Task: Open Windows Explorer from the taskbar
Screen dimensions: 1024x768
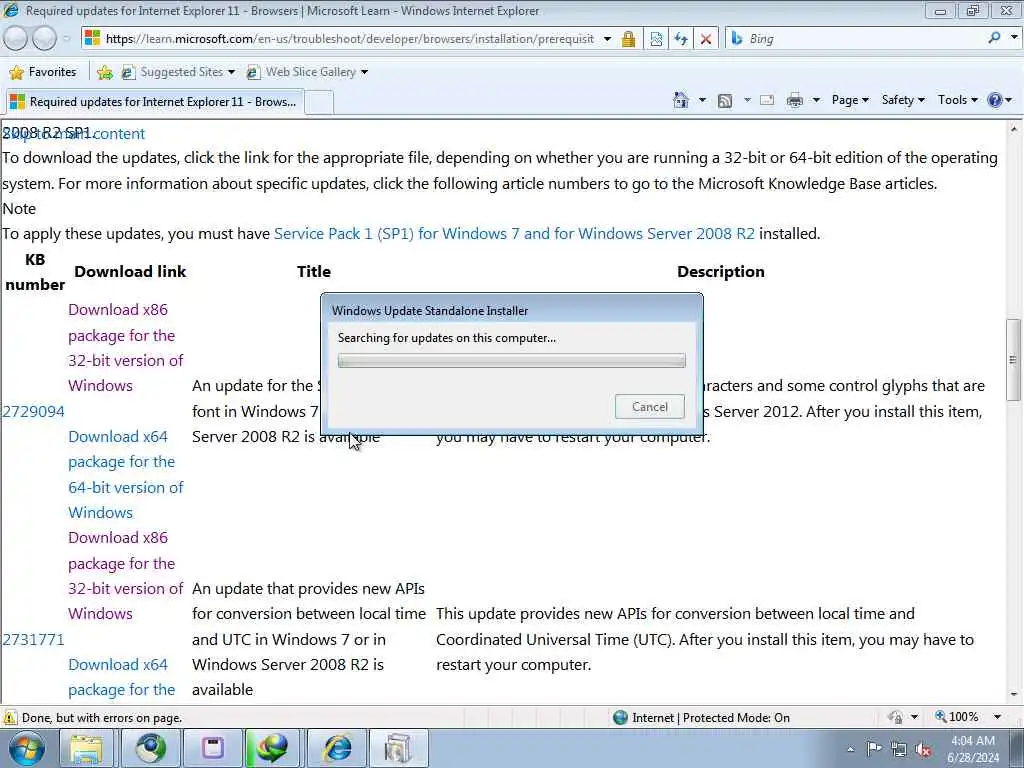Action: [x=87, y=748]
